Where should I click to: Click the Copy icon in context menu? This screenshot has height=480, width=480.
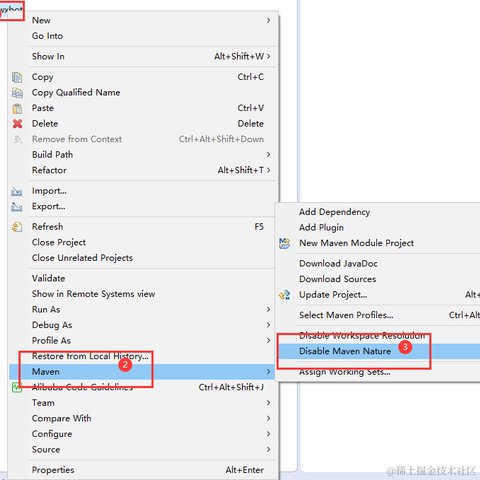17,77
